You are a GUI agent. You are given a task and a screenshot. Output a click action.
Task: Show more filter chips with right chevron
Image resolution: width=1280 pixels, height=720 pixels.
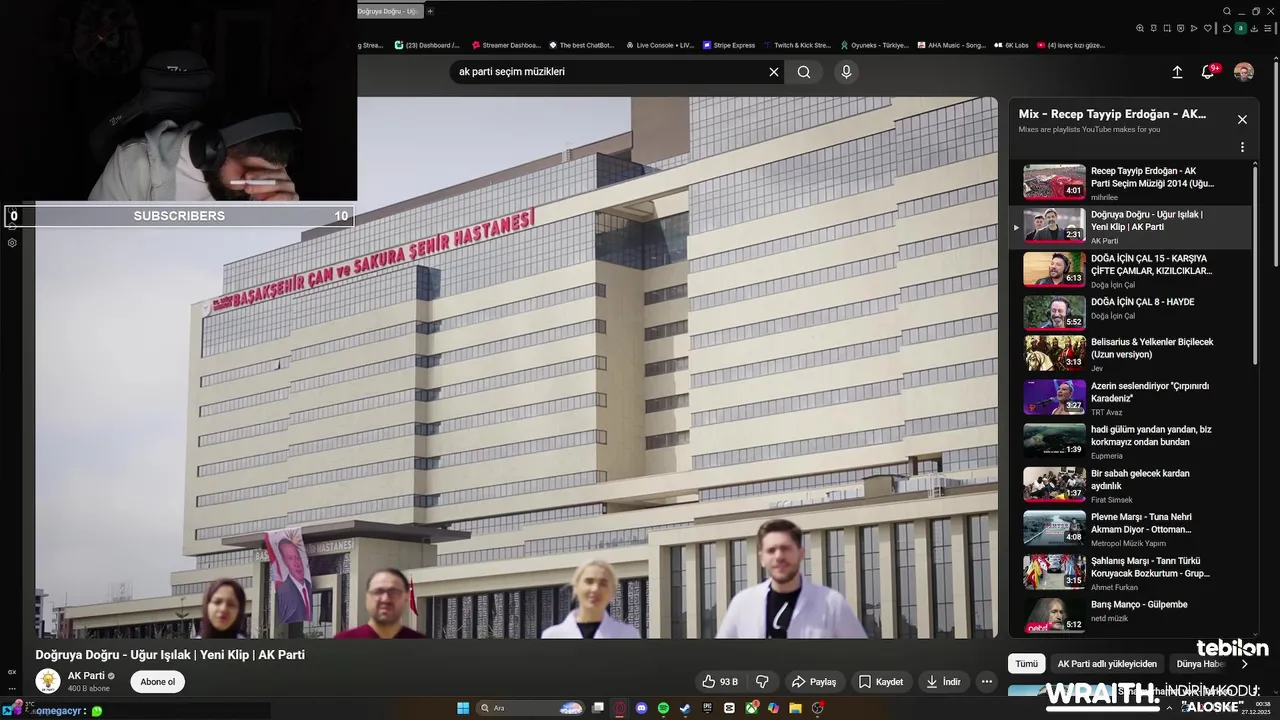click(1244, 664)
